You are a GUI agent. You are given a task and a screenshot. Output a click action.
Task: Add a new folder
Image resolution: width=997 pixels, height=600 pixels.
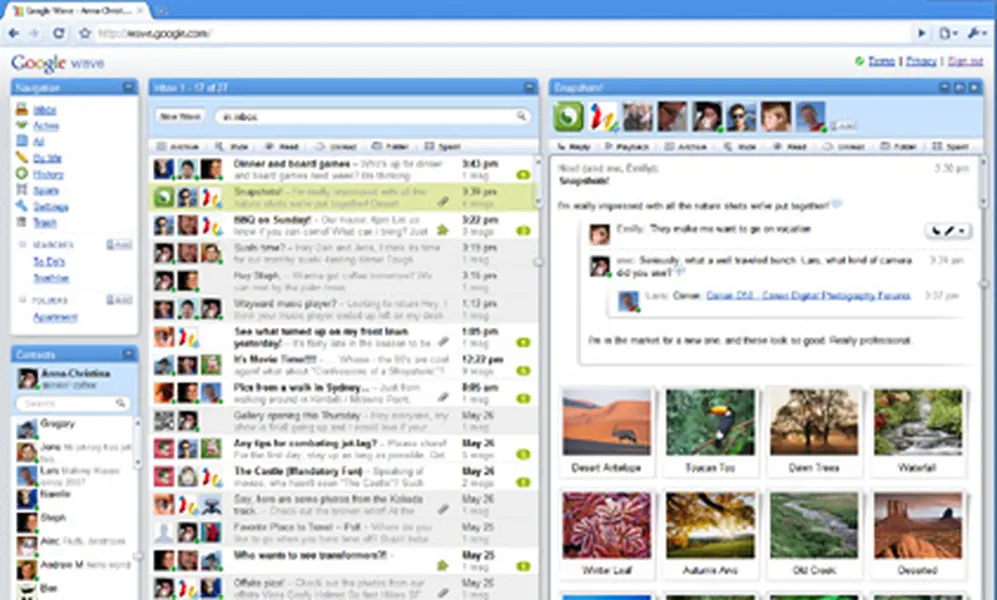[x=119, y=300]
